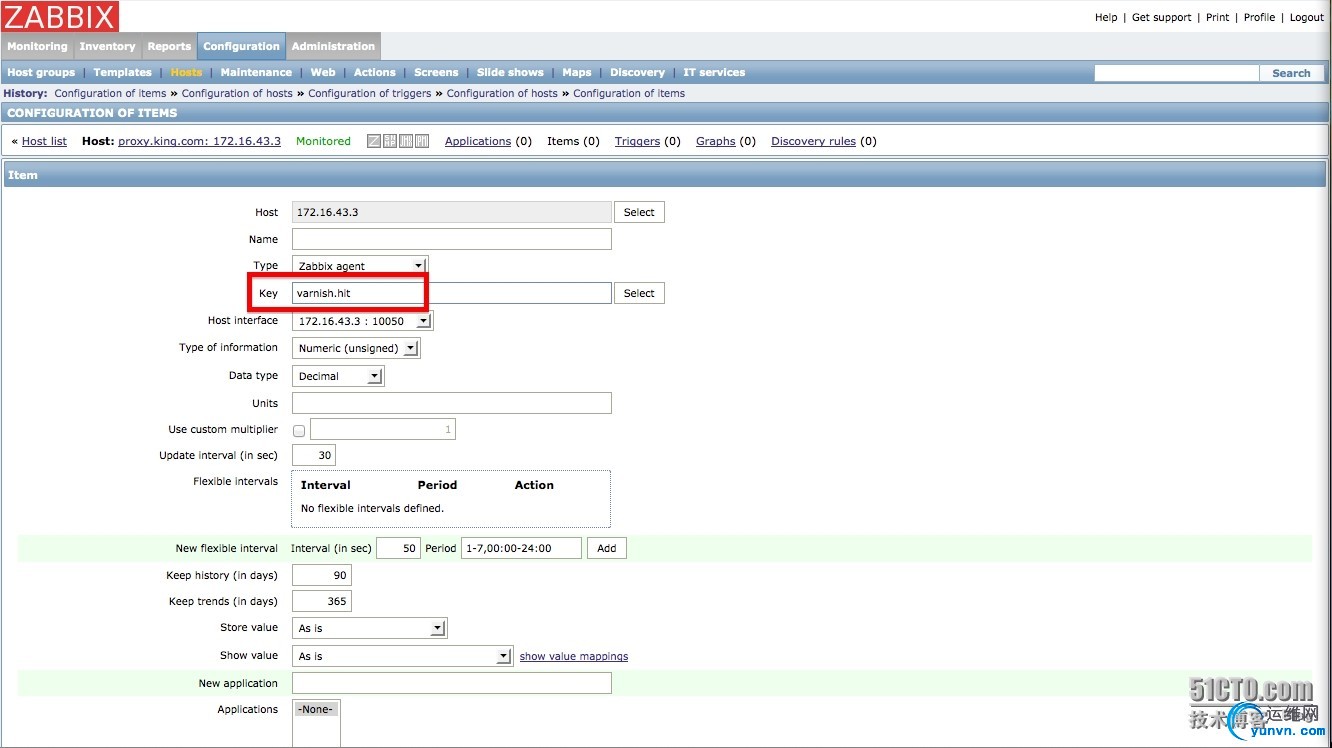This screenshot has height=748, width=1332.
Task: Open the Applications (0) link
Action: click(478, 142)
